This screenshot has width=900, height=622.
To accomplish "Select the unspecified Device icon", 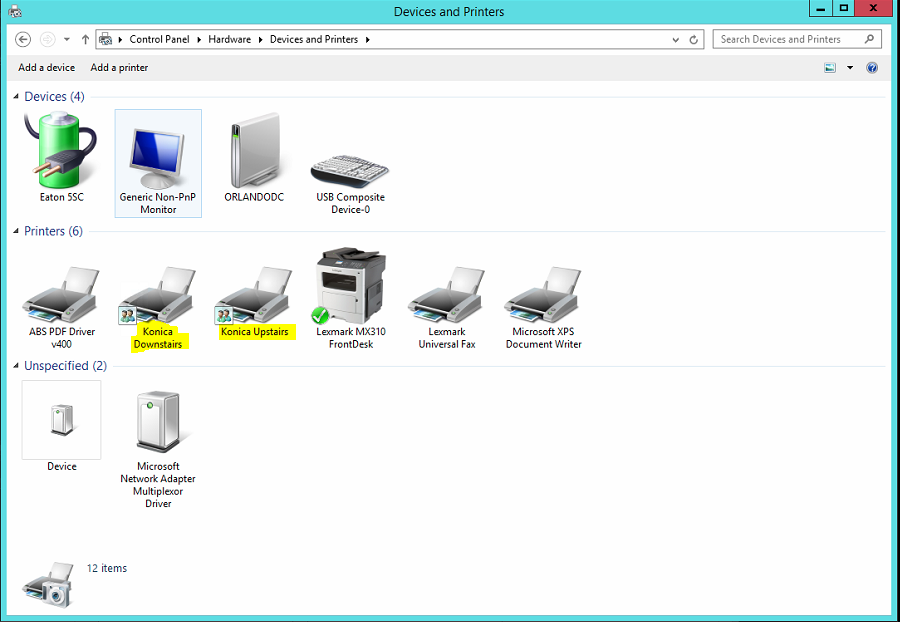I will click(61, 419).
